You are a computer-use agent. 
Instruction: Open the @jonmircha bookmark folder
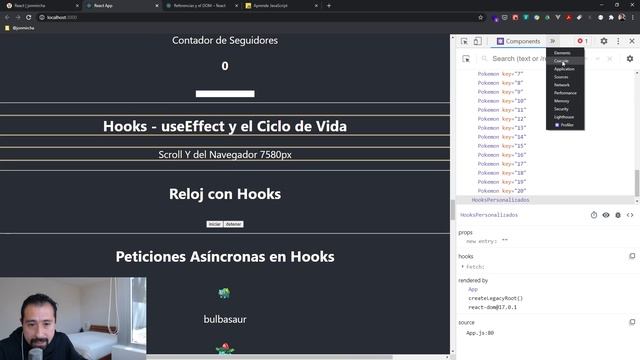[x=20, y=28]
